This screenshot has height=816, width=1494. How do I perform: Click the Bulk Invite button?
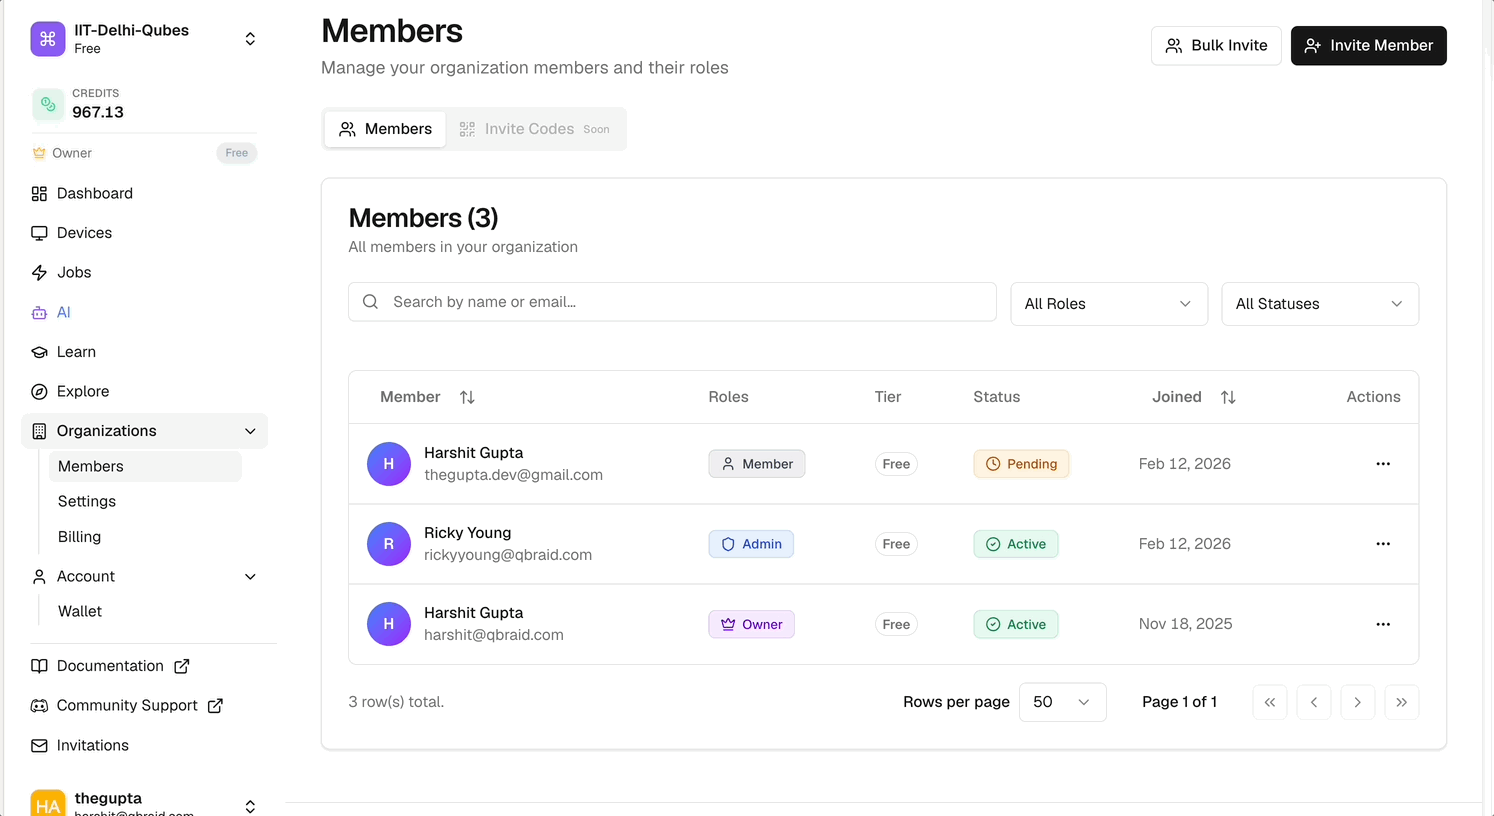coord(1216,46)
